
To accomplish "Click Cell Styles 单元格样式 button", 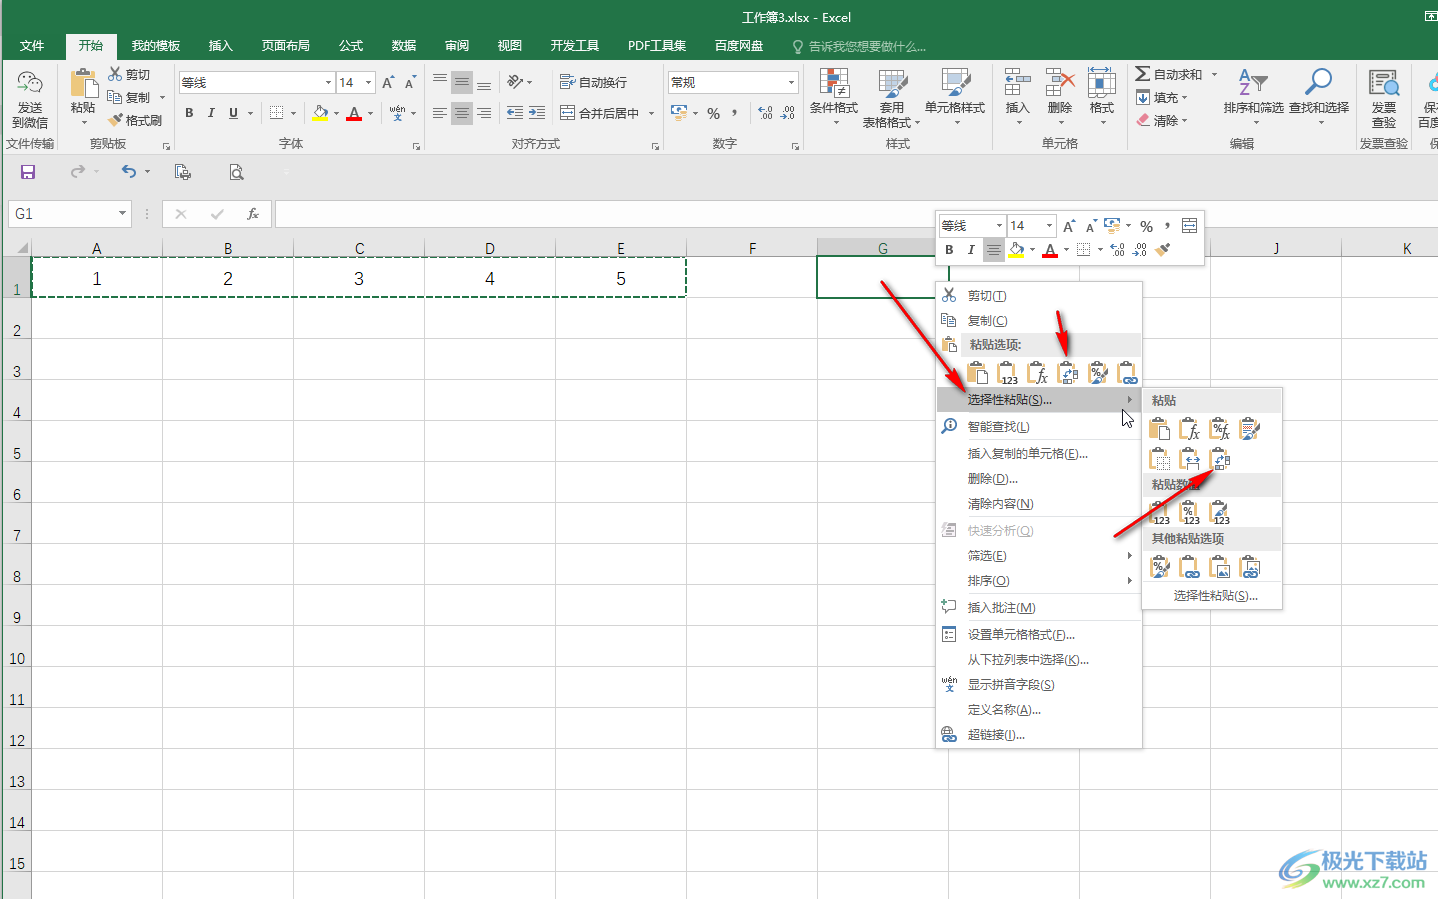I will pyautogui.click(x=955, y=98).
